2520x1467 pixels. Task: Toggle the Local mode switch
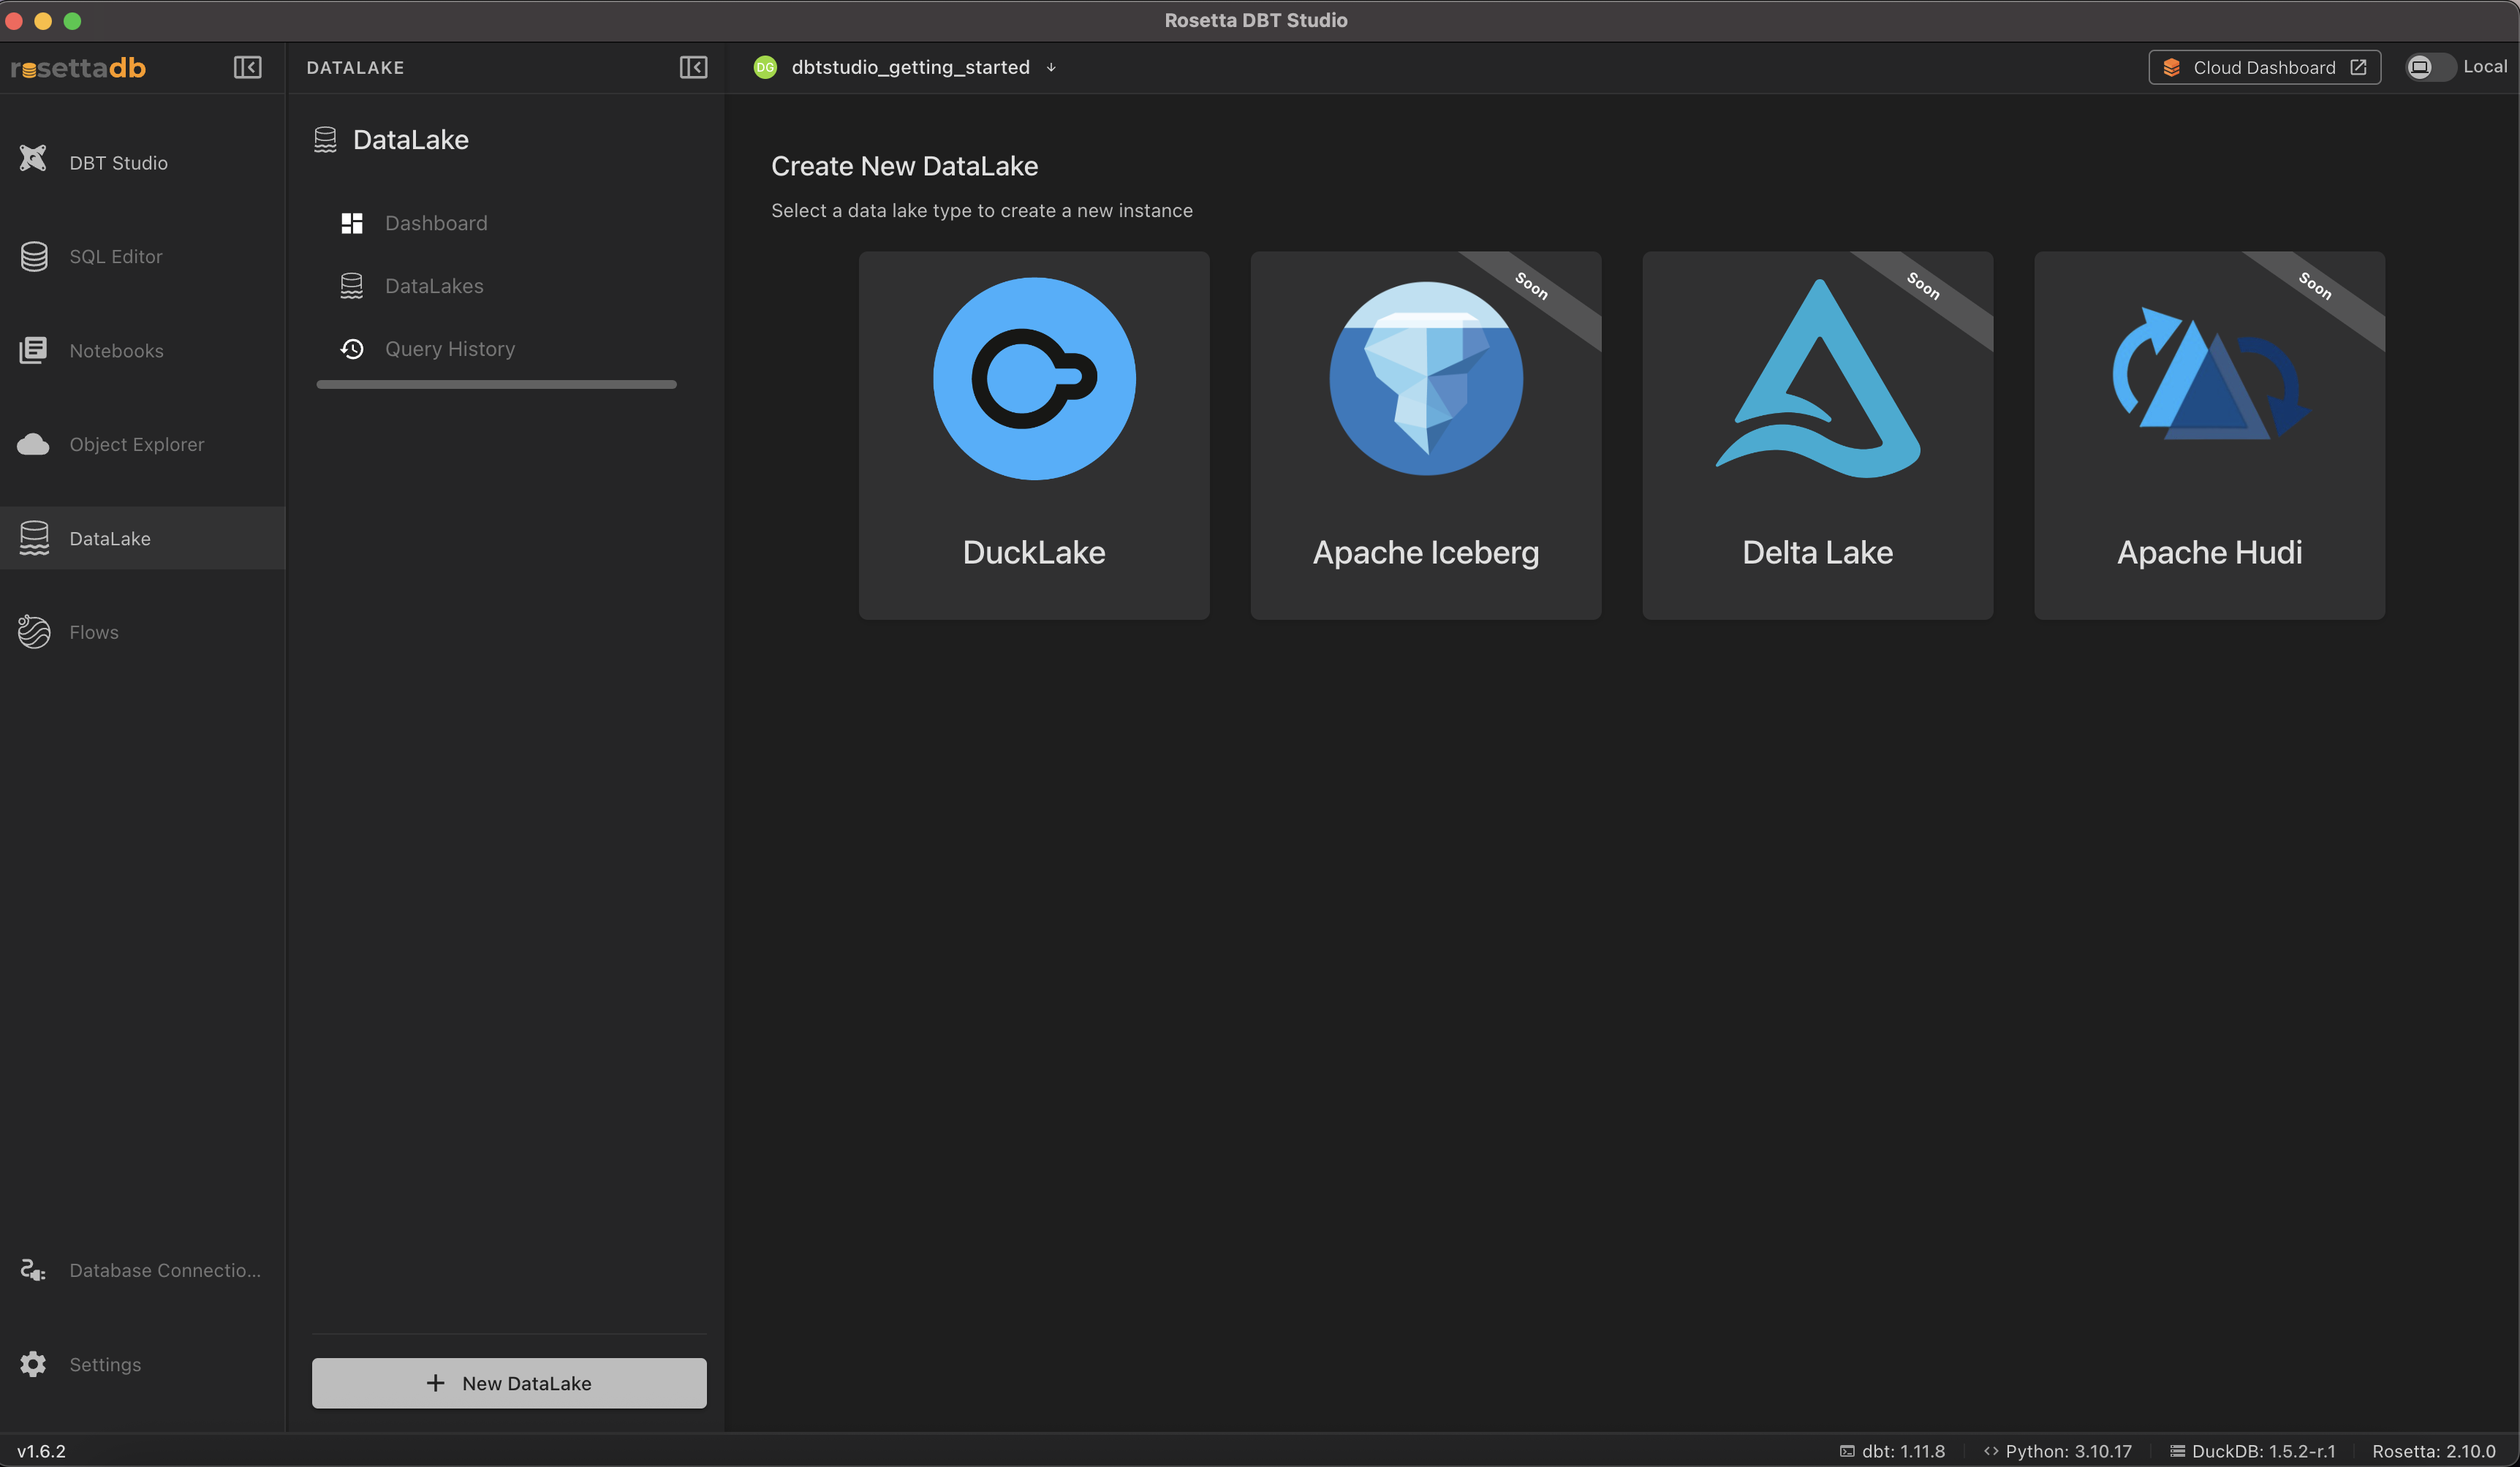click(2429, 67)
